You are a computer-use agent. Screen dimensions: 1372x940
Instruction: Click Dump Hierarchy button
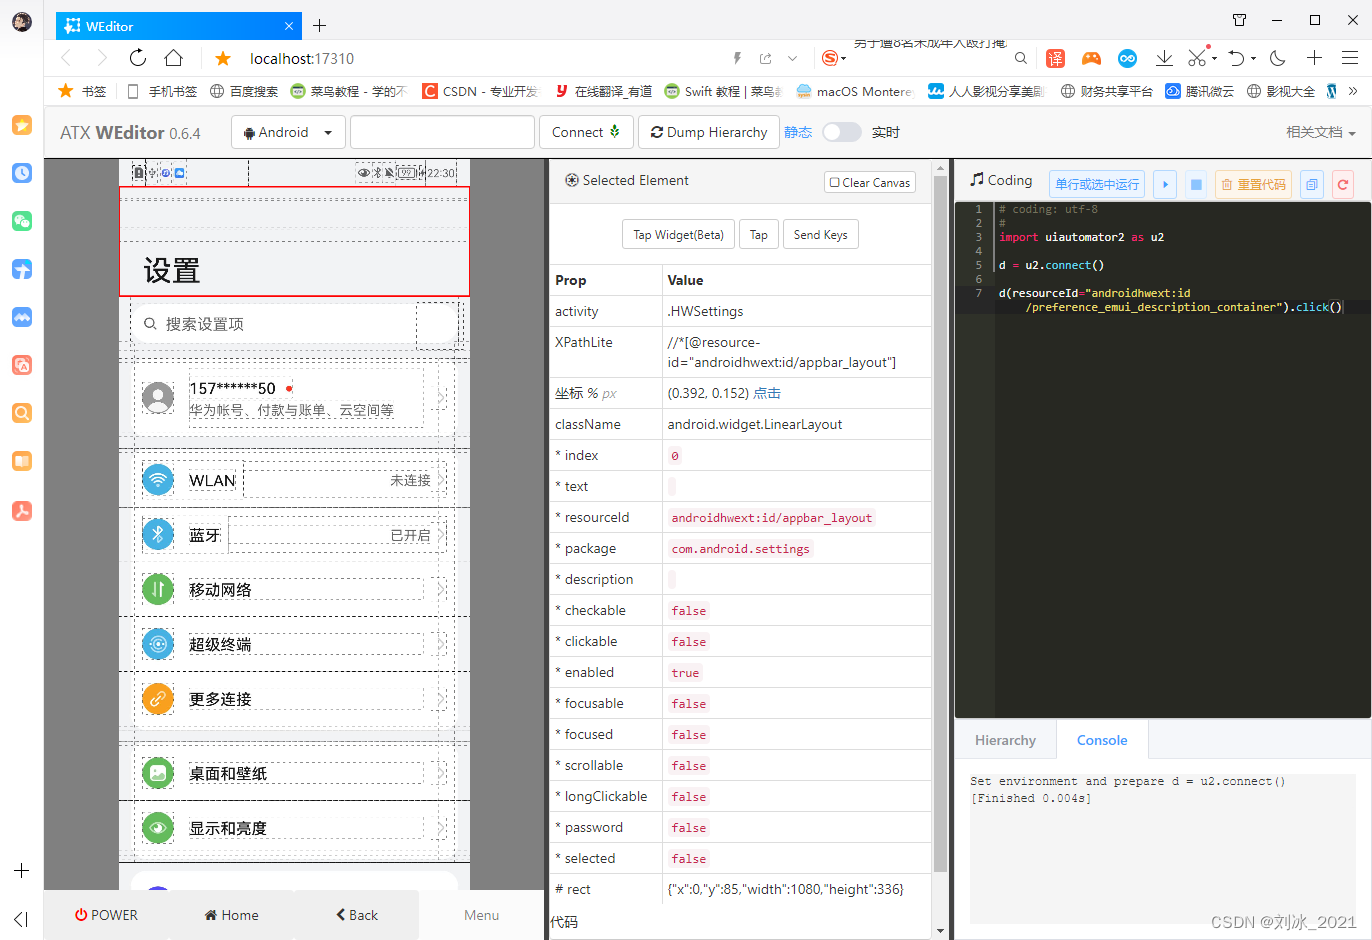(709, 132)
